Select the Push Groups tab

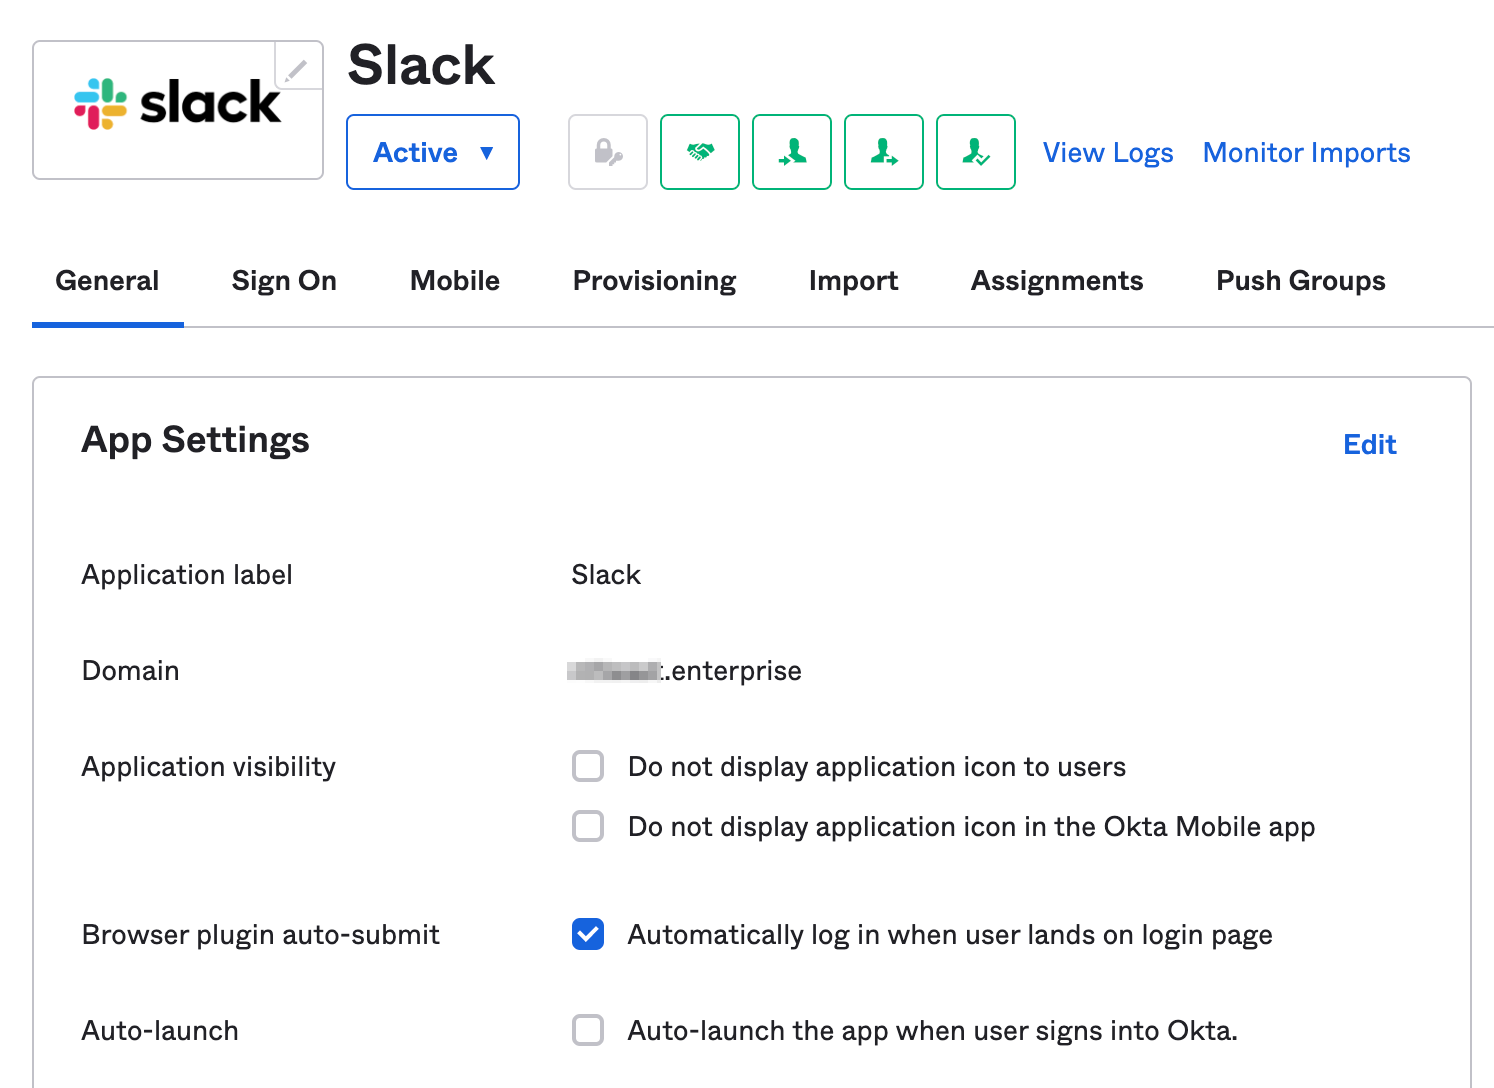[x=1300, y=281]
